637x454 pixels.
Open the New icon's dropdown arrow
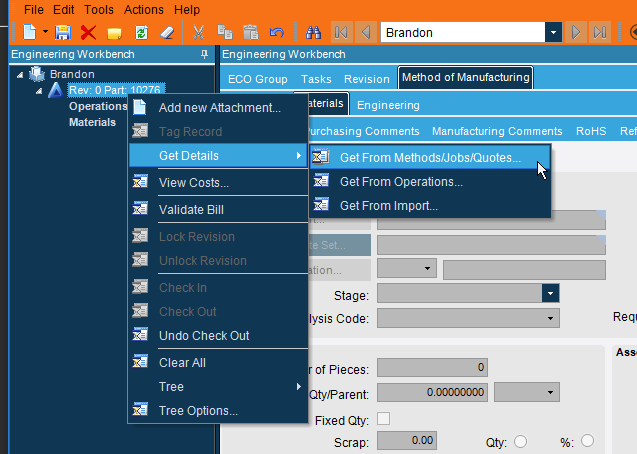click(x=45, y=32)
